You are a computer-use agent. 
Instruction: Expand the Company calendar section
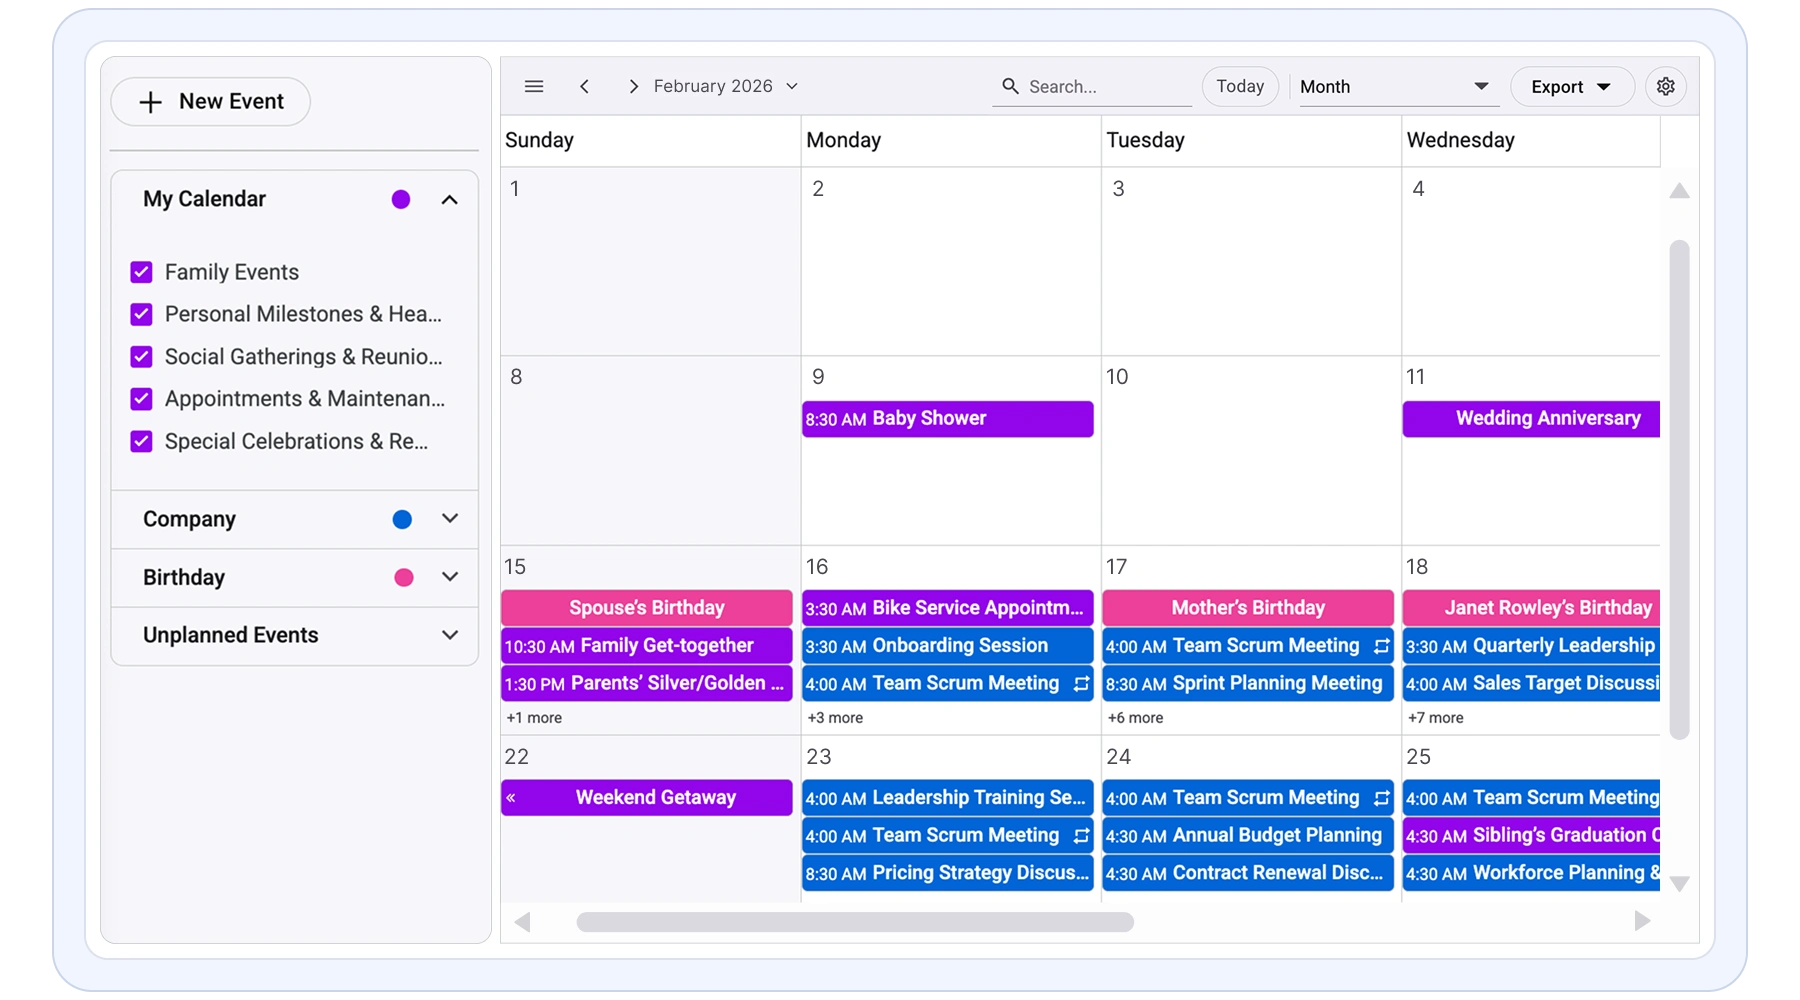click(451, 519)
